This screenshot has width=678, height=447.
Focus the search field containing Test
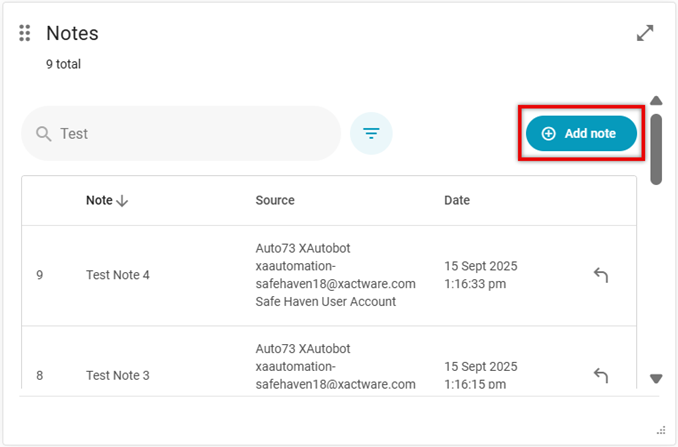pos(190,134)
